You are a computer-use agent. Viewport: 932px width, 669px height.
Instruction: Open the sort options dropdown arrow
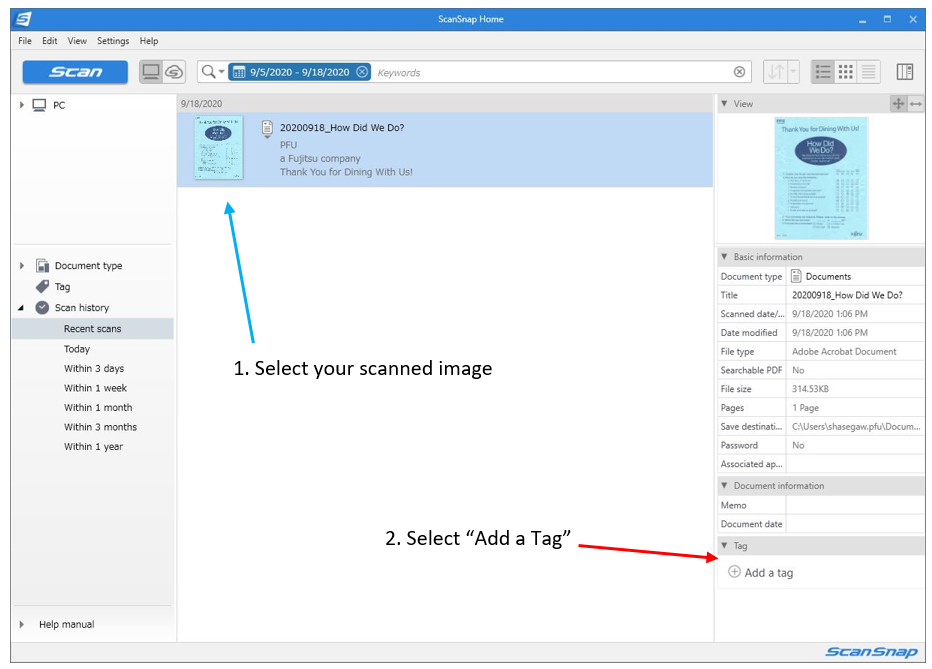[x=792, y=72]
